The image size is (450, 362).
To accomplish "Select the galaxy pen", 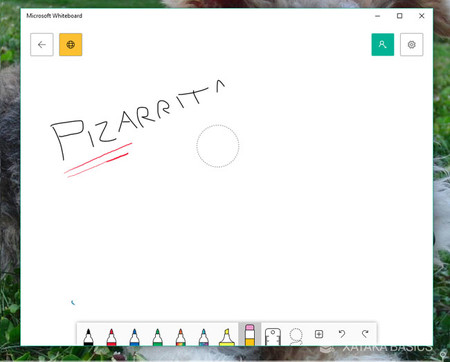I will click(203, 337).
